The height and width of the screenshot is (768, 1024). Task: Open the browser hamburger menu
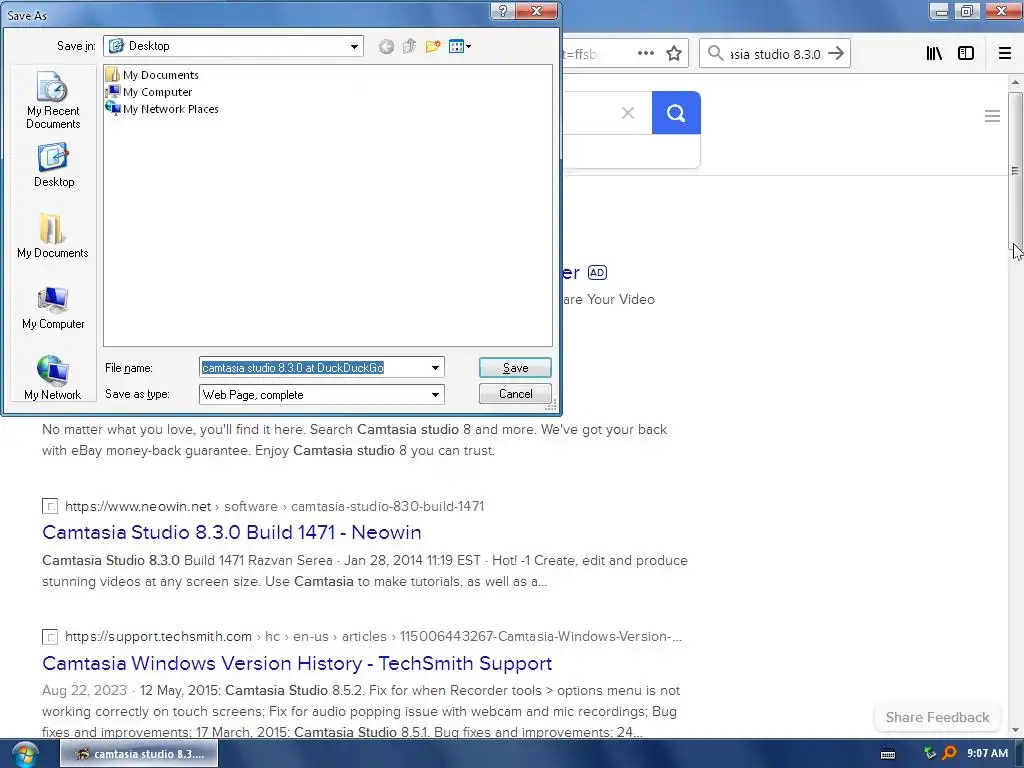pyautogui.click(x=1005, y=54)
